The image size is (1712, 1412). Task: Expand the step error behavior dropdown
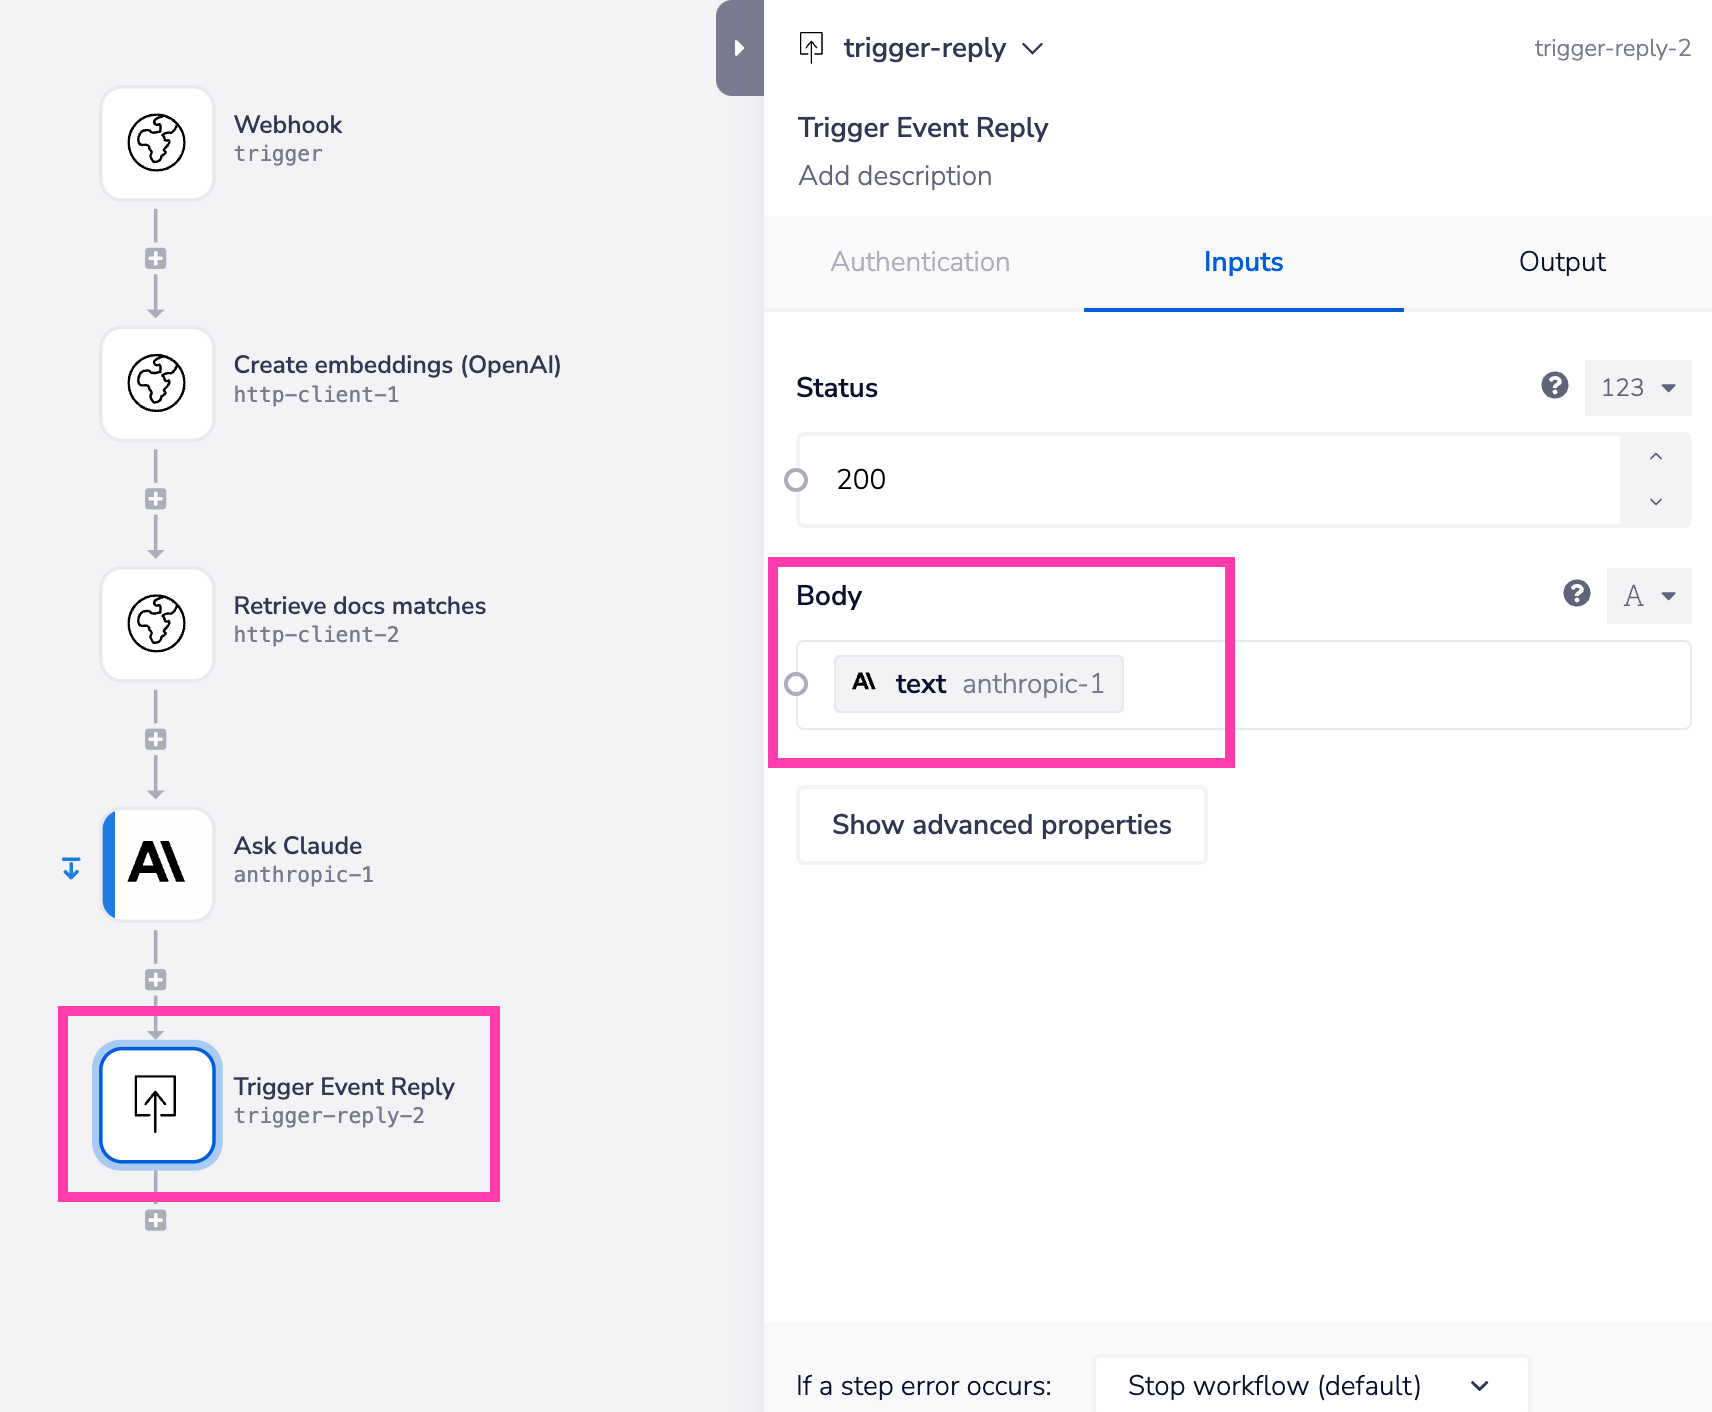pyautogui.click(x=1310, y=1385)
